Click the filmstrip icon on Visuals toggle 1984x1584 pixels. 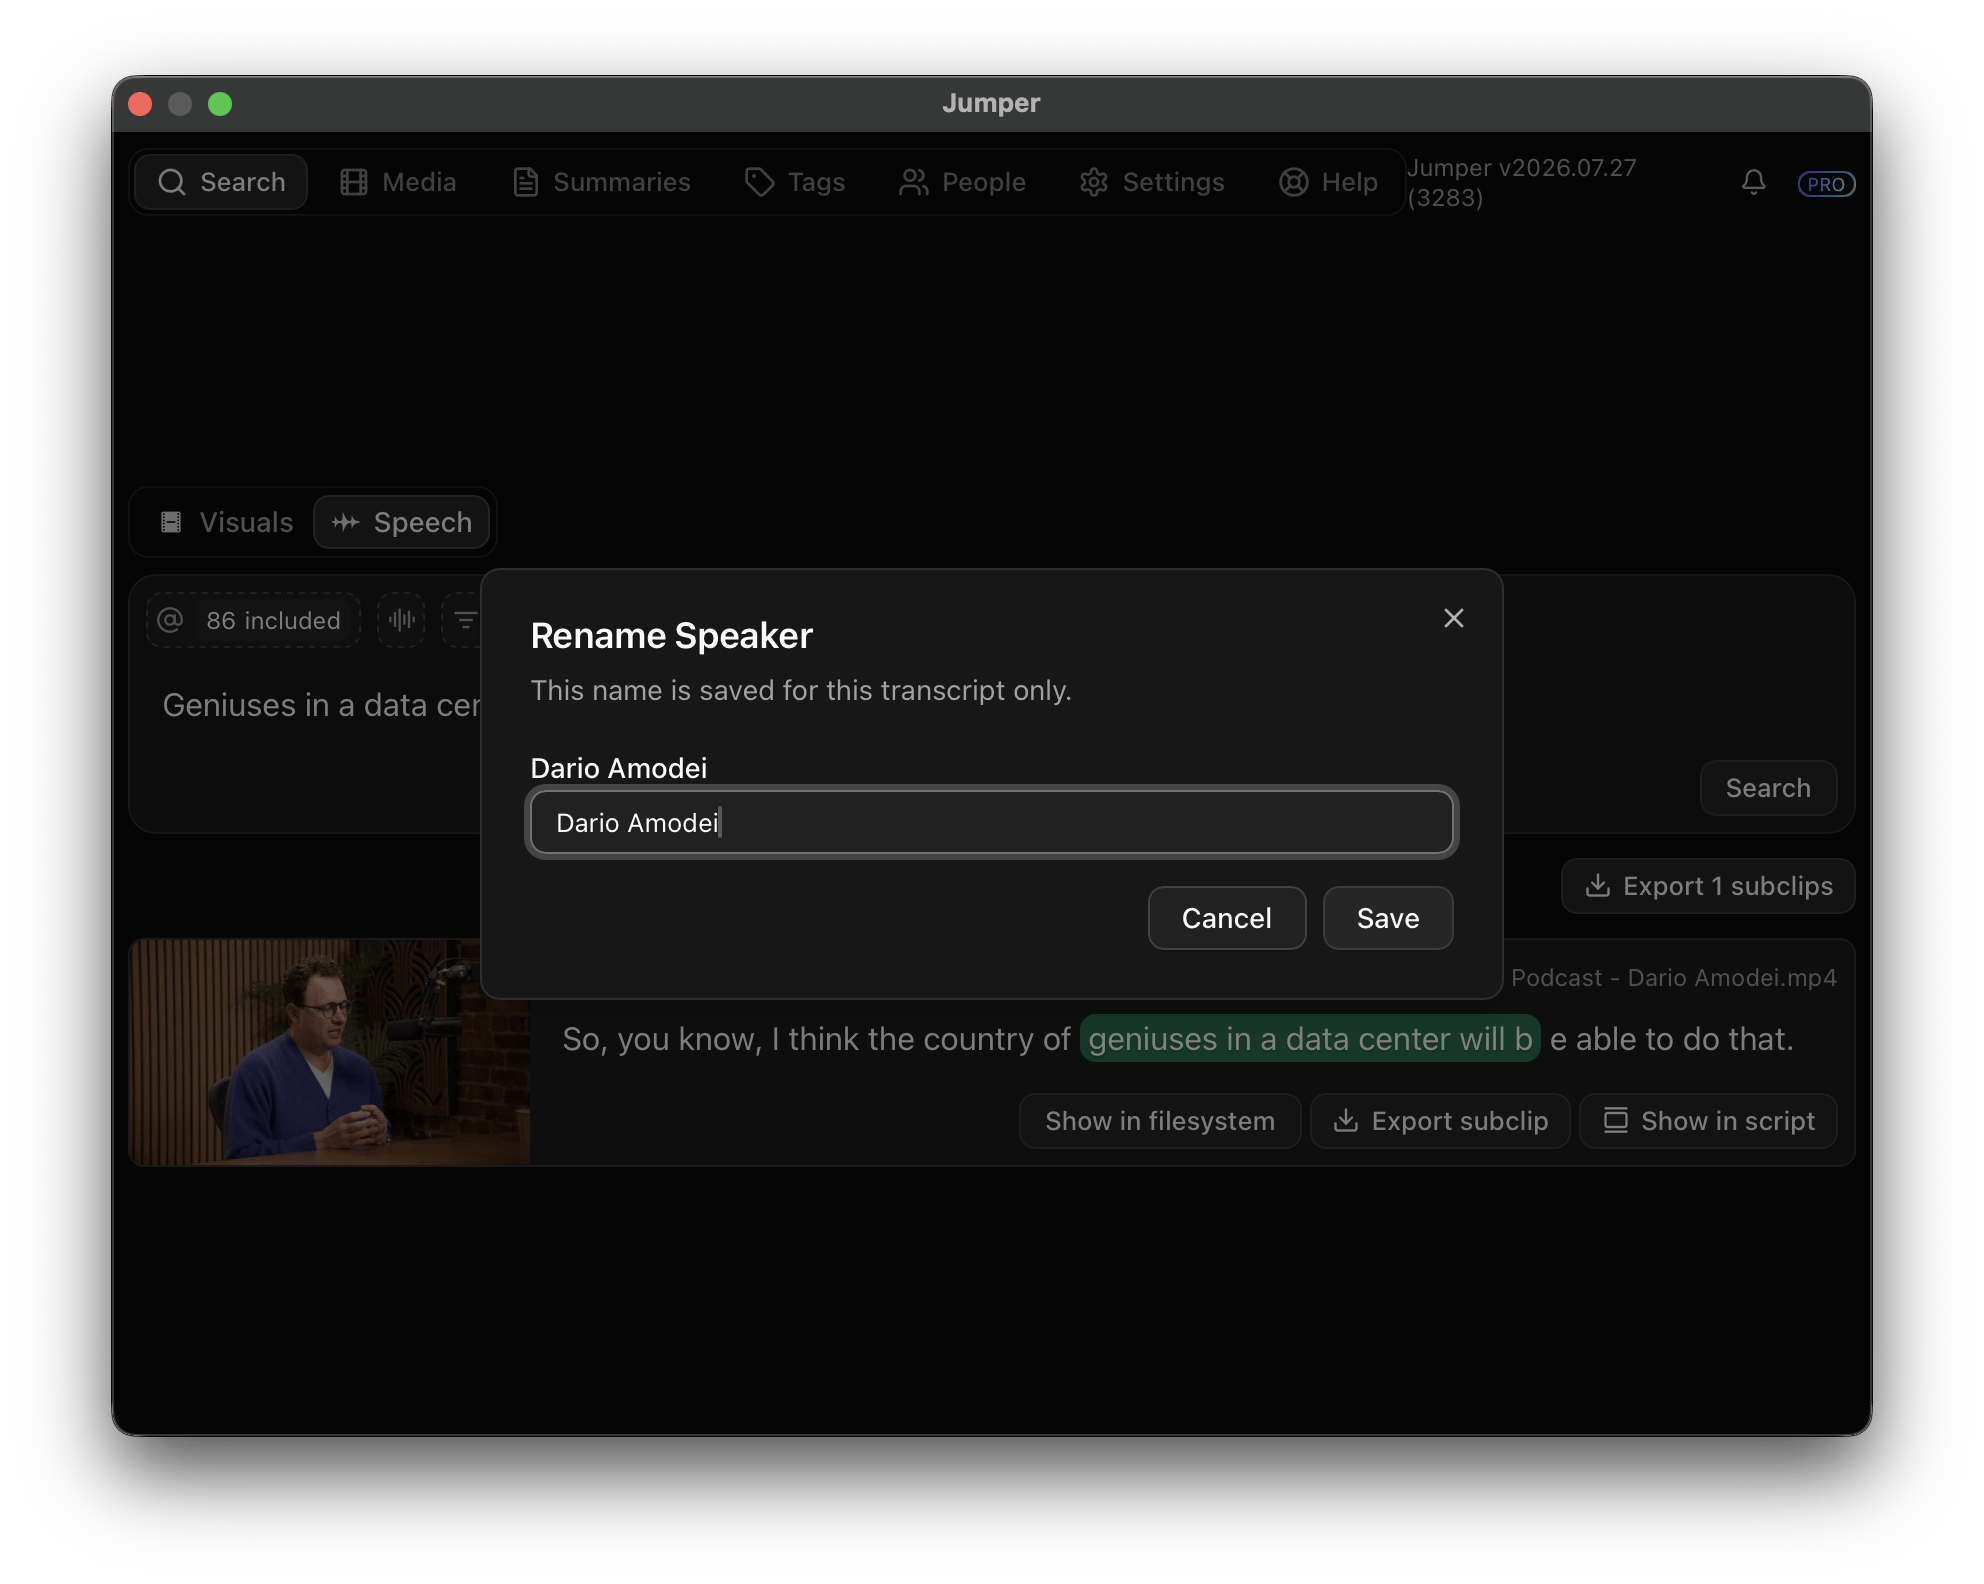pyautogui.click(x=171, y=522)
